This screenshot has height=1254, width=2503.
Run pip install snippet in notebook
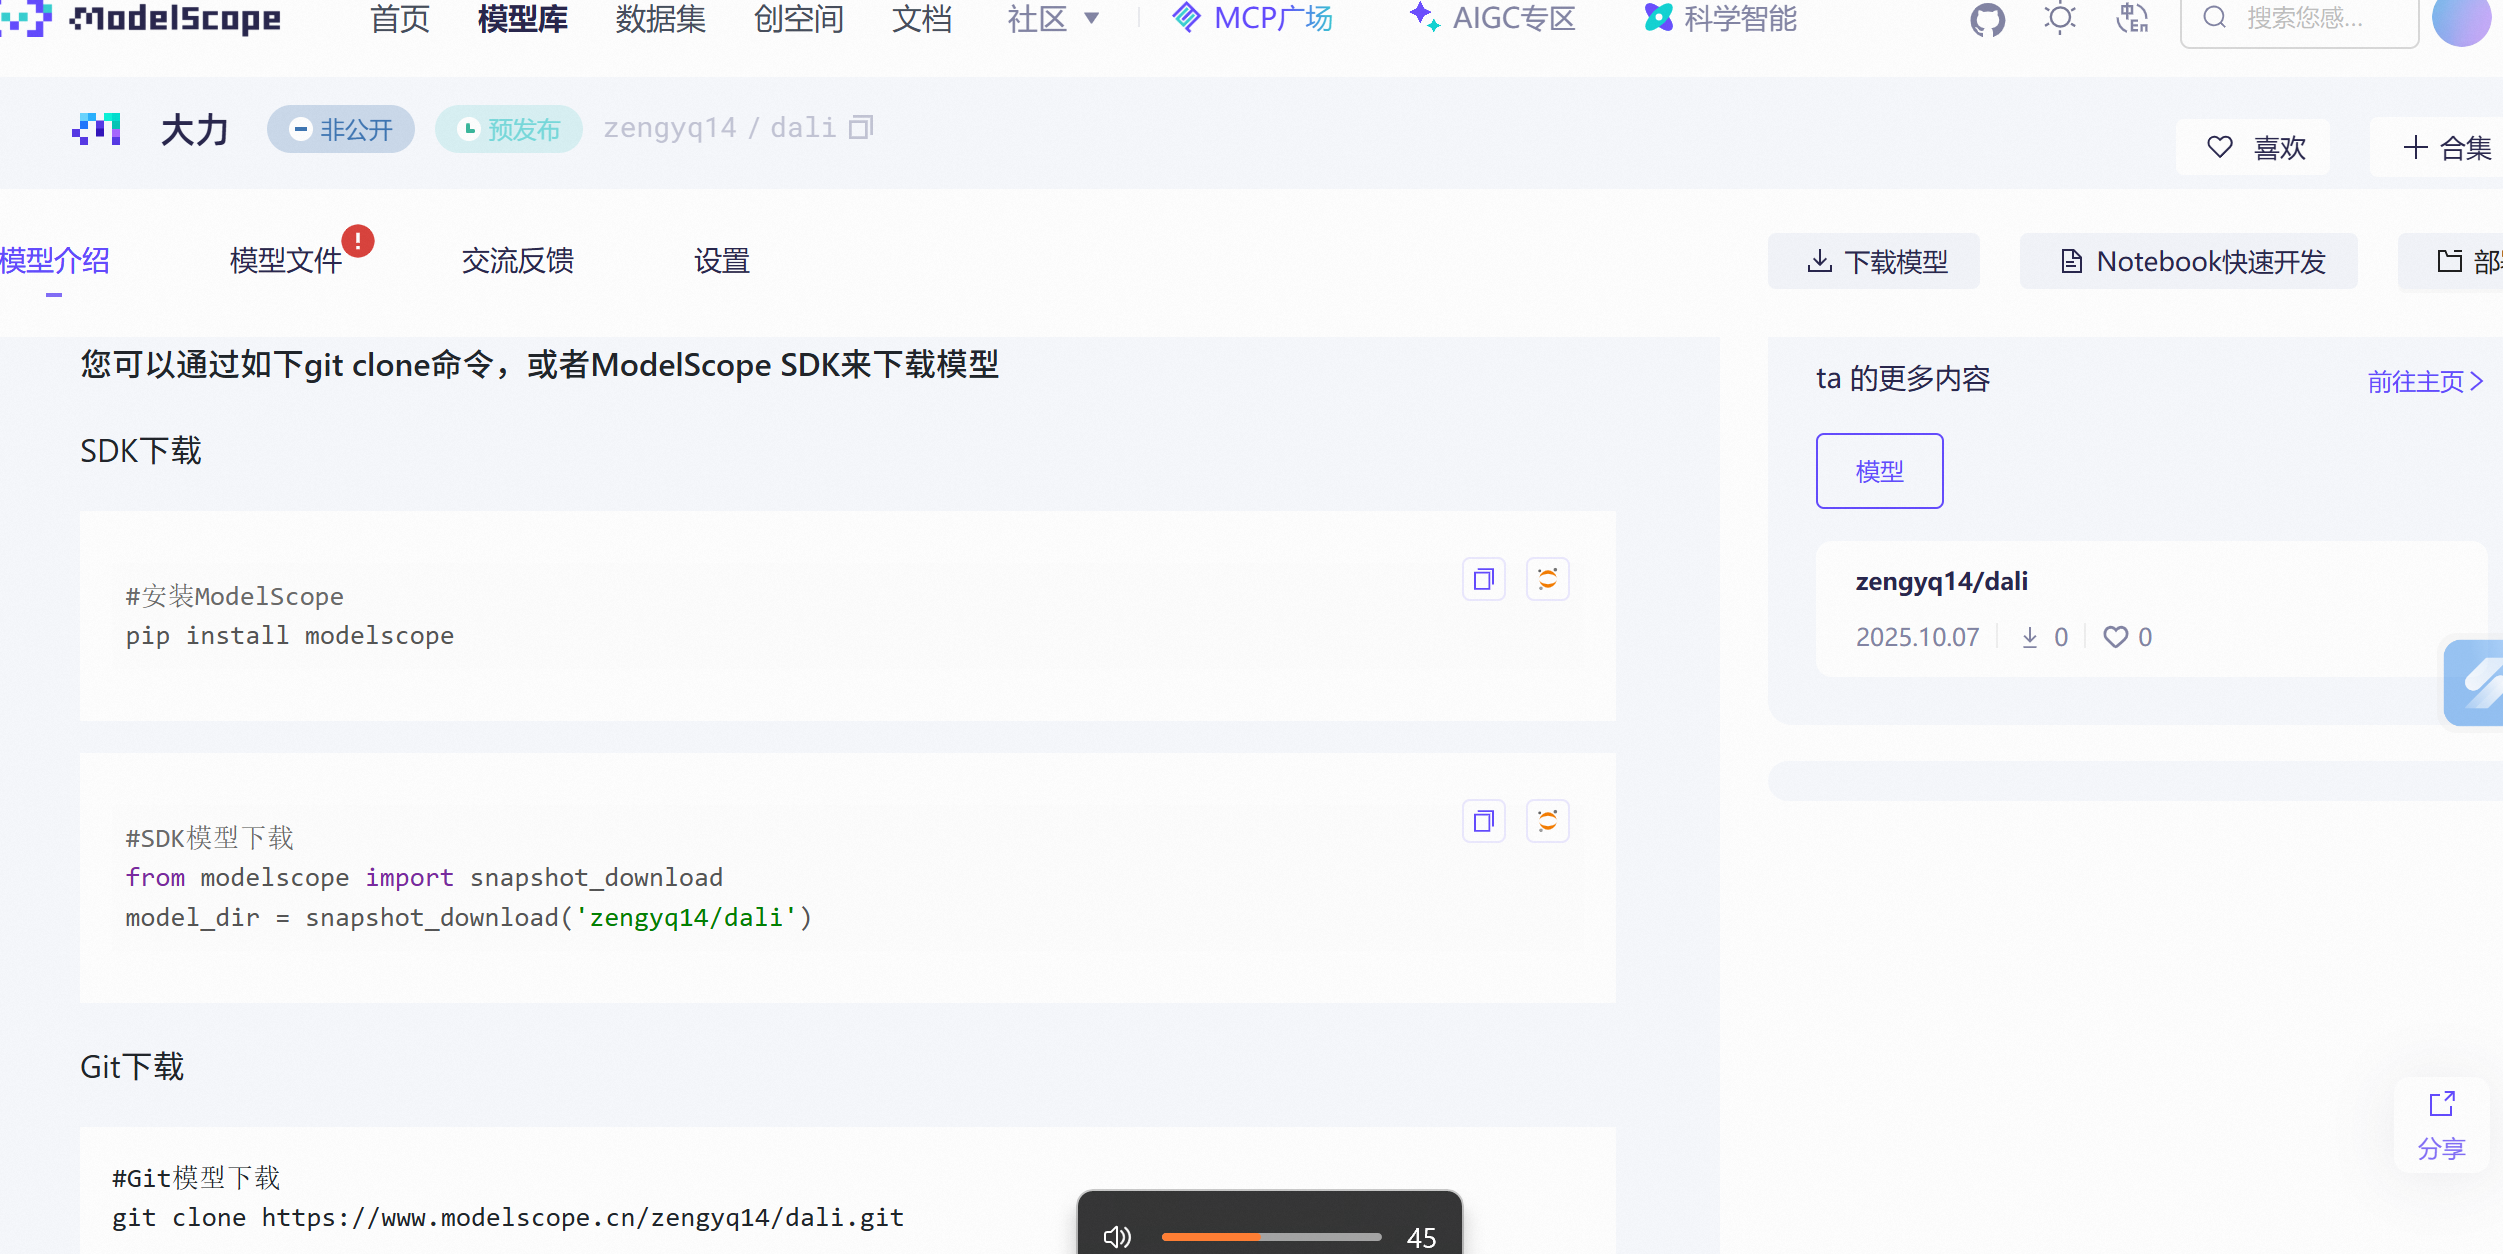coord(1547,579)
